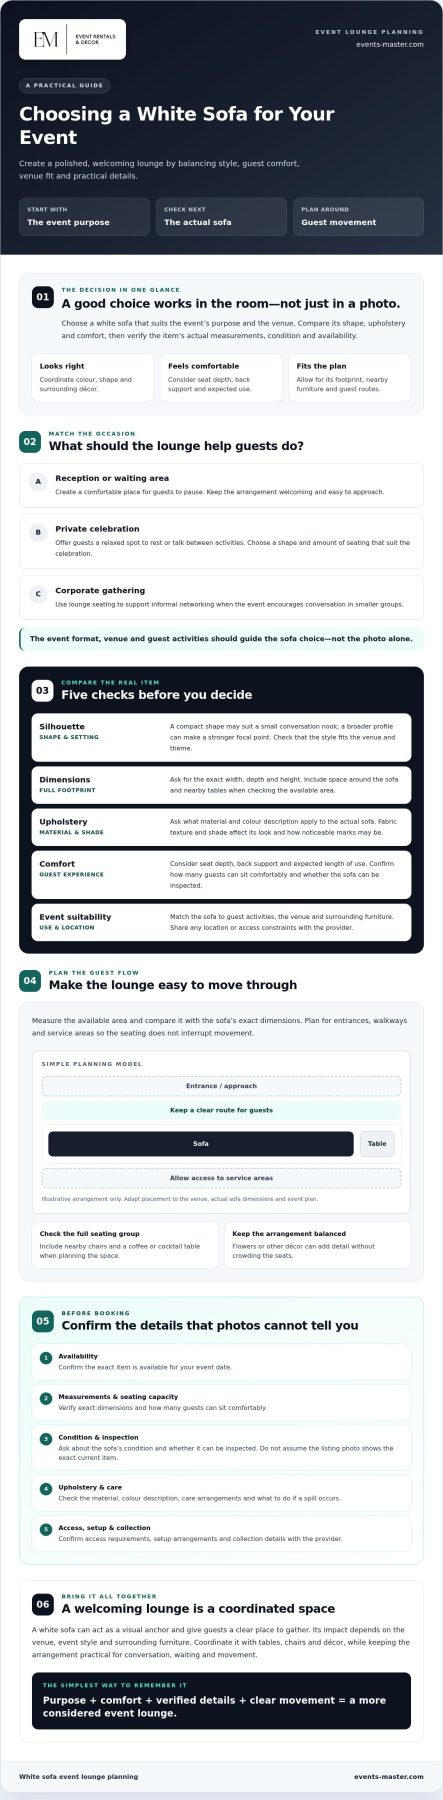
Task: Click the EM Event Rentals & Decor logo
Action: click(73, 39)
